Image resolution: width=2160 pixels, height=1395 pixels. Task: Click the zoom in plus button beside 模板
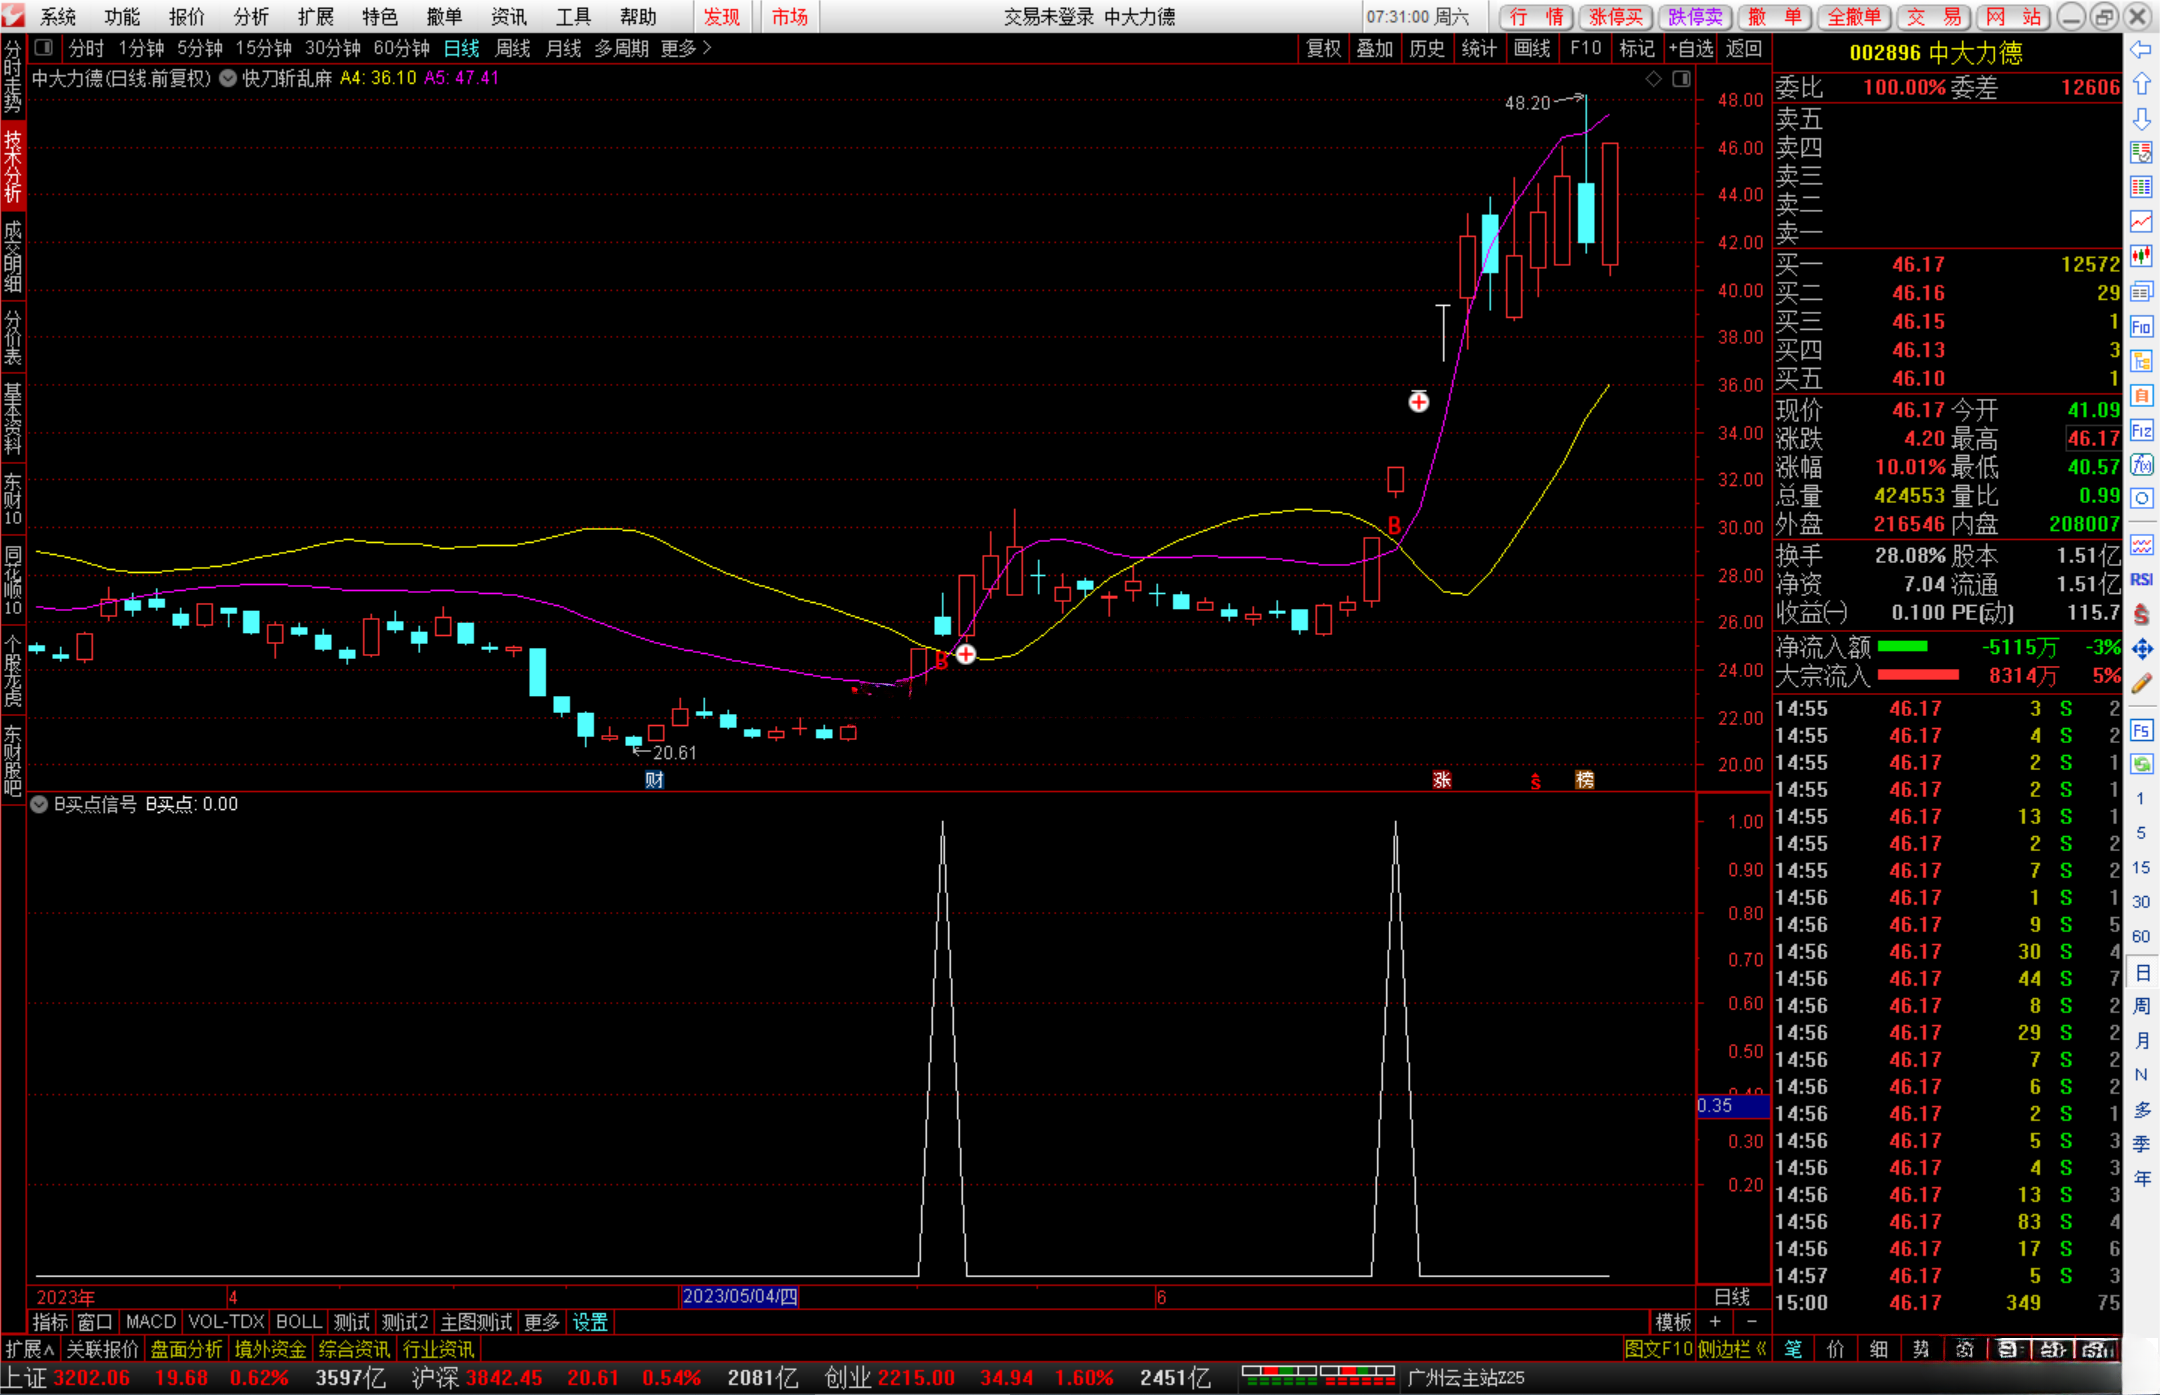click(1715, 1322)
